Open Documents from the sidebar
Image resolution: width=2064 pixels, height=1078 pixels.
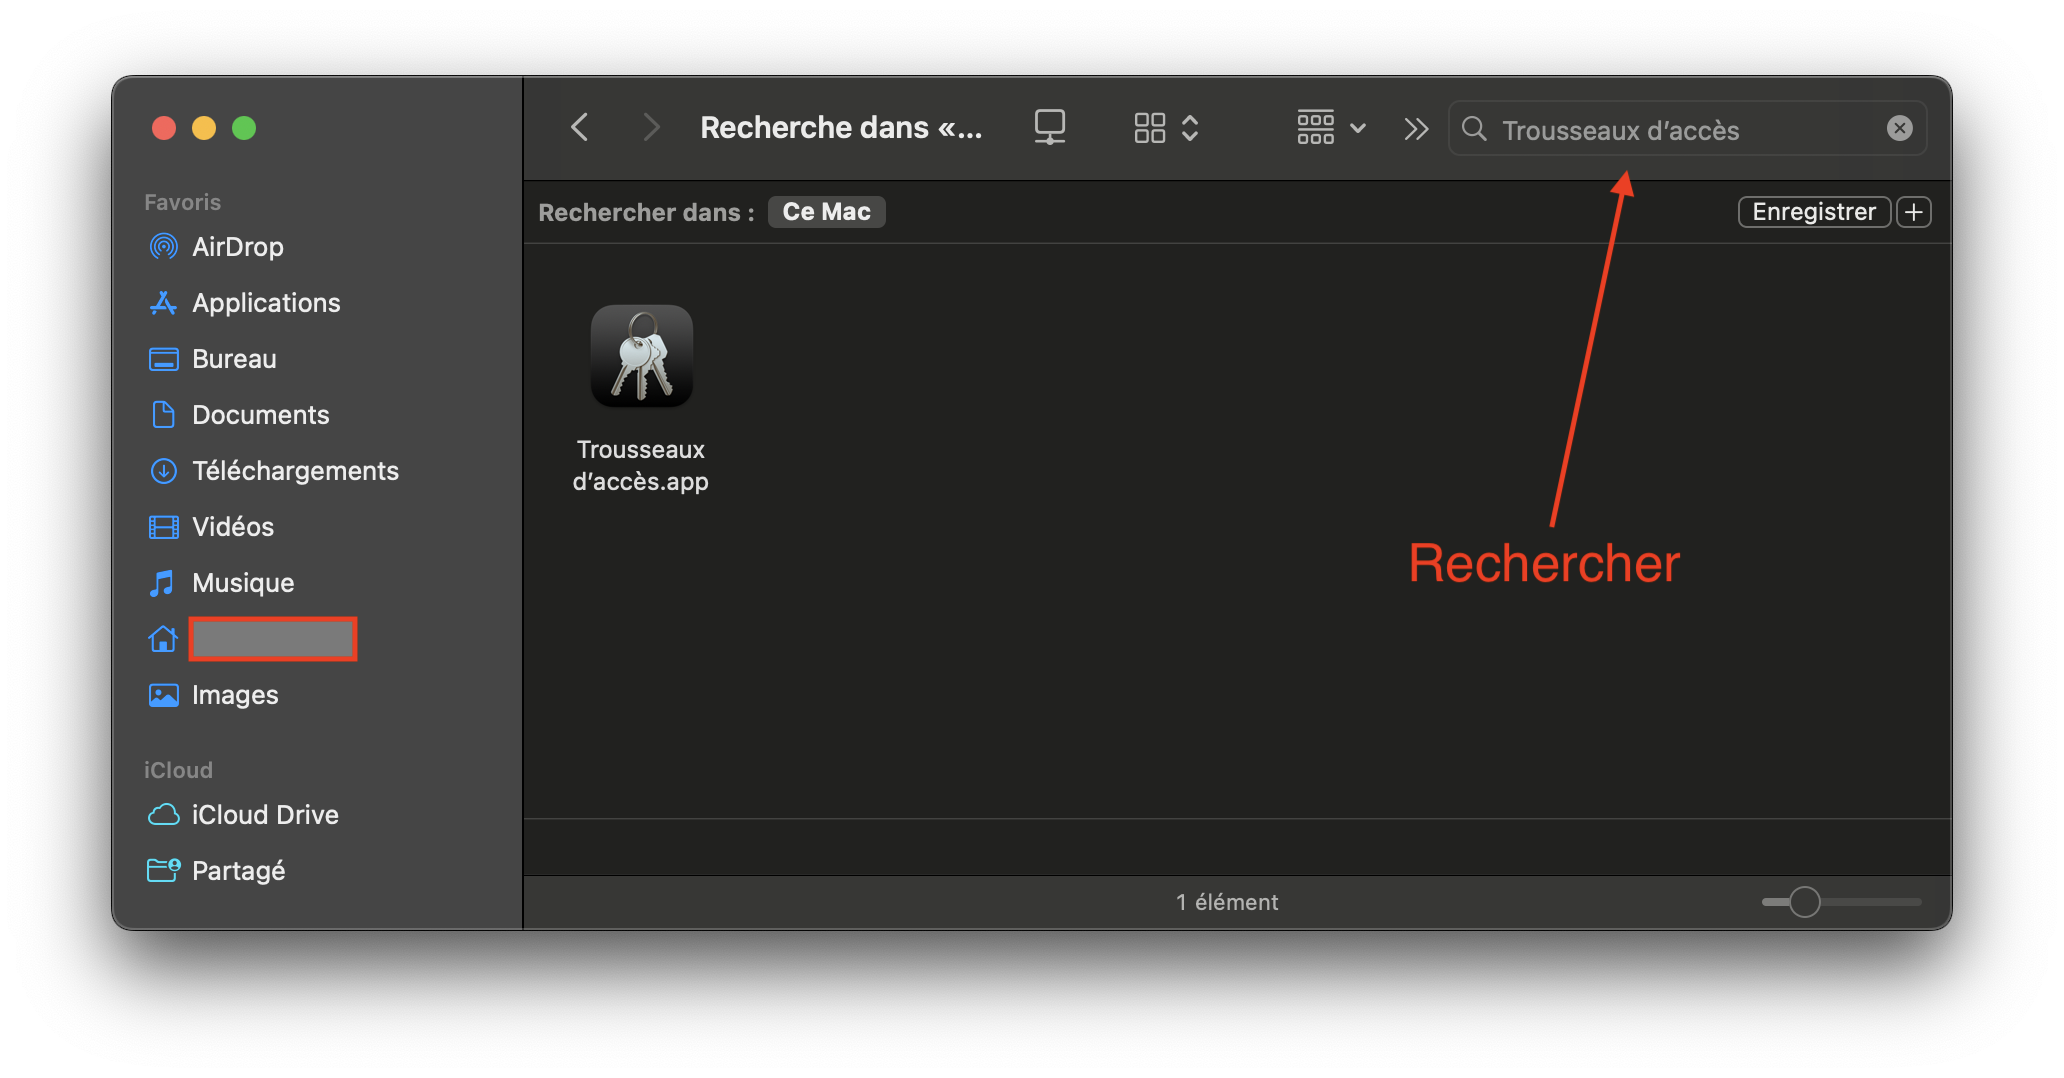pyautogui.click(x=260, y=415)
